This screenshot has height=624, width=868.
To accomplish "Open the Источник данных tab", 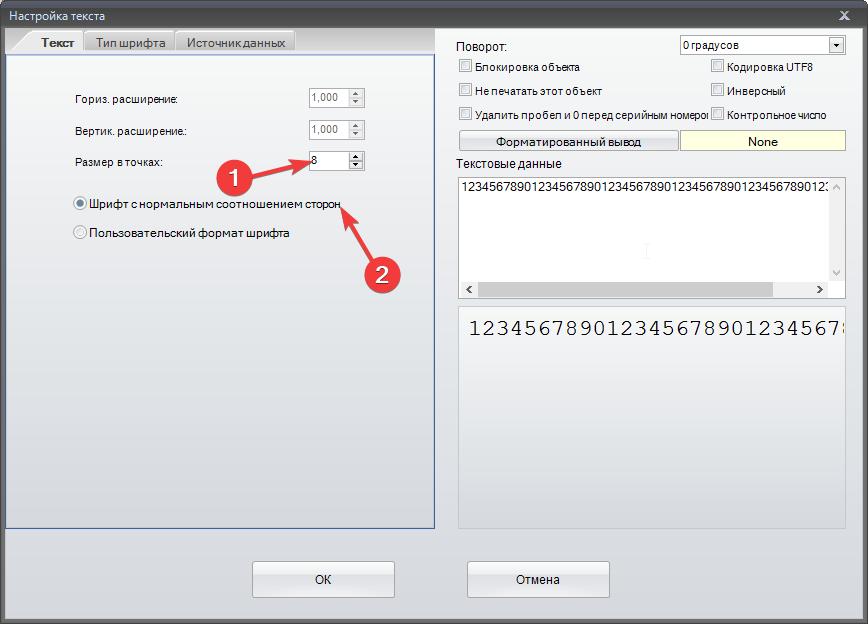I will (236, 42).
